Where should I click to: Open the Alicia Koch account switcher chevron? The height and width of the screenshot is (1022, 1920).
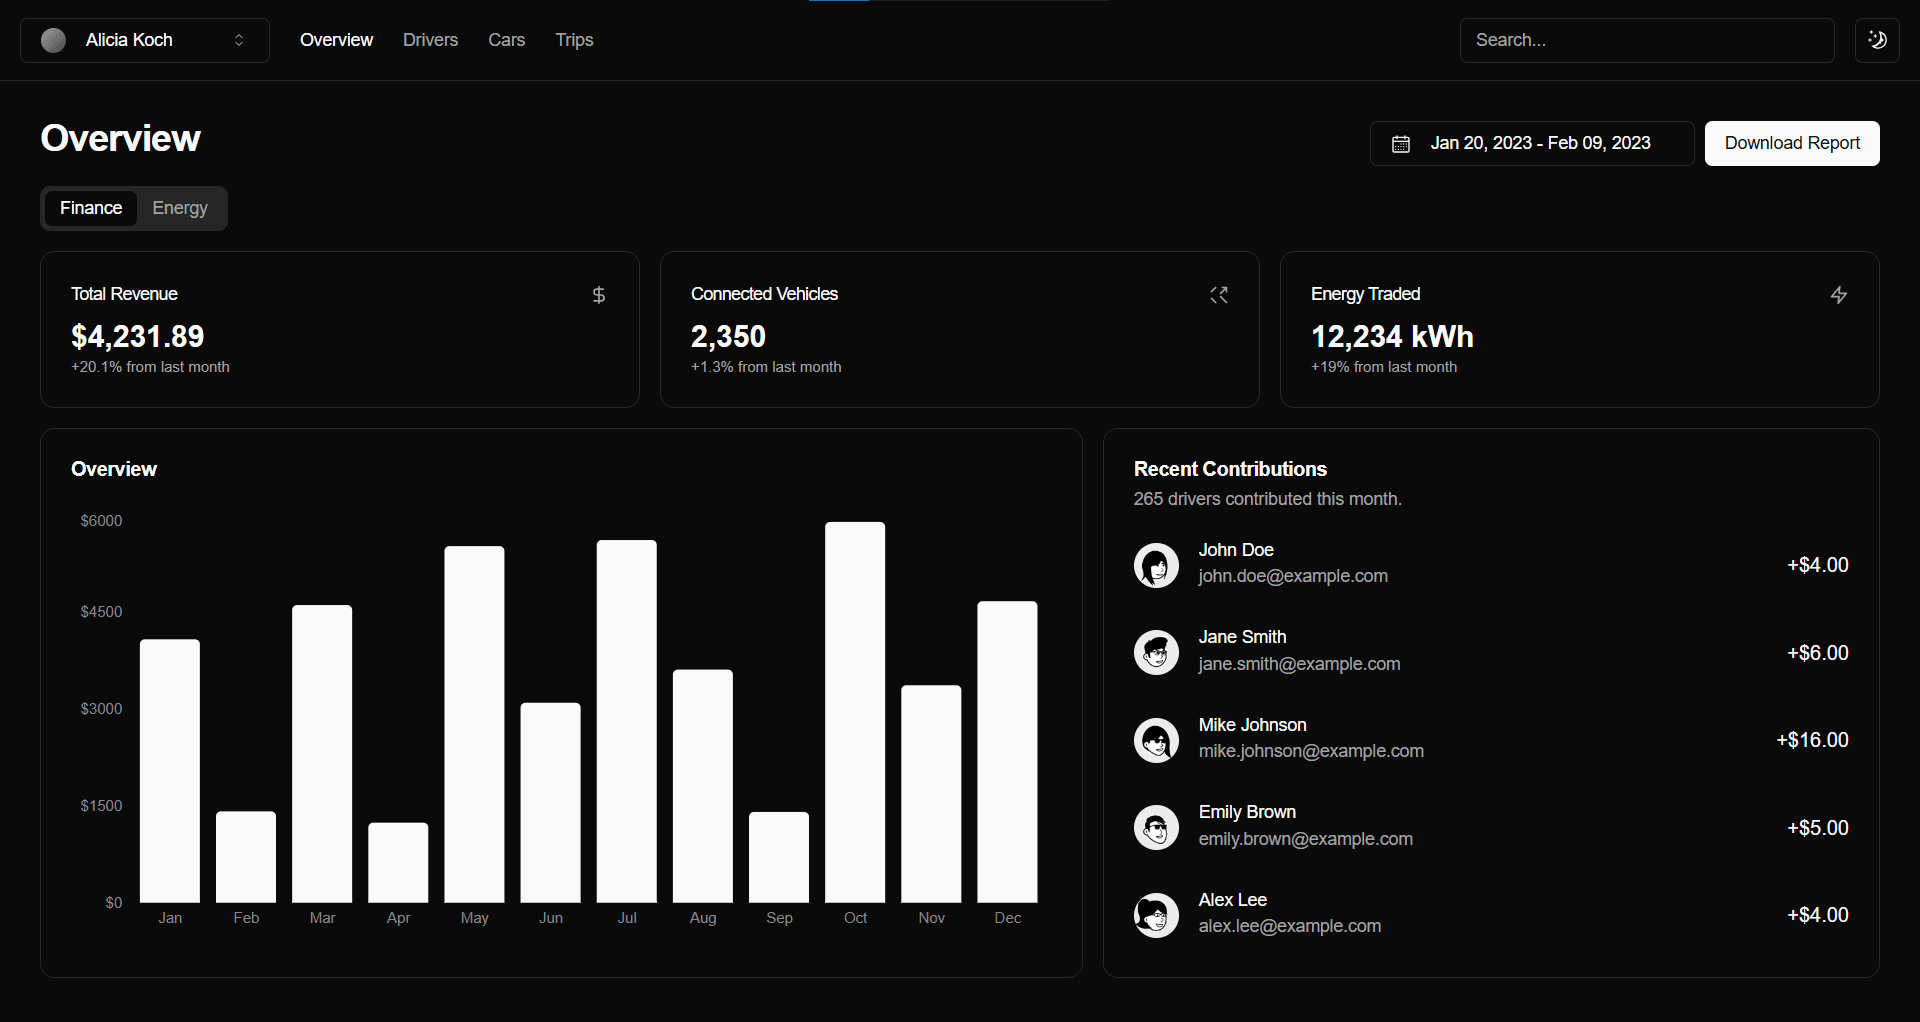pos(239,40)
